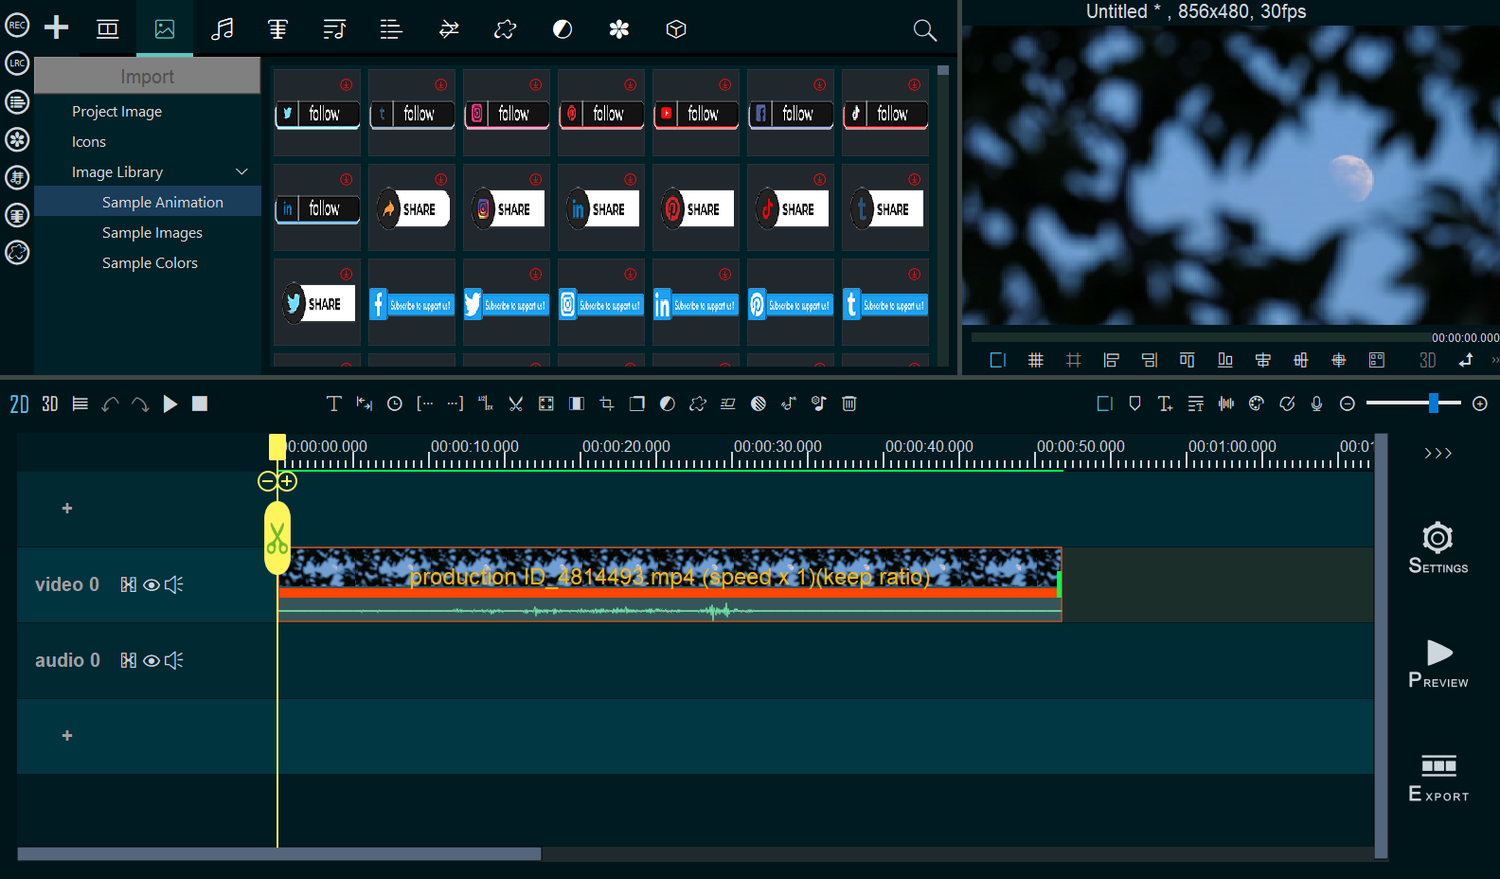This screenshot has height=879, width=1500.
Task: Click the Import button
Action: point(147,76)
